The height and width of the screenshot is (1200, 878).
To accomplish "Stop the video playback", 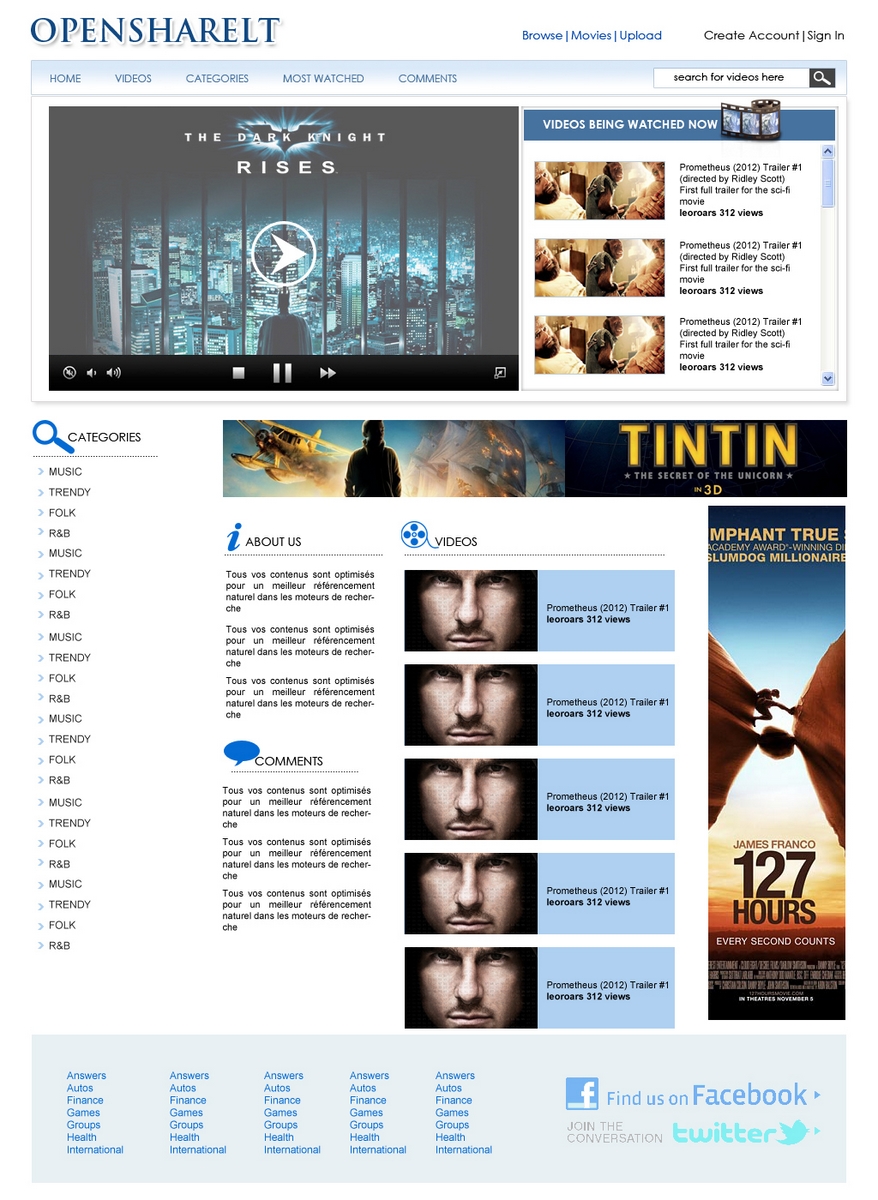I will (239, 373).
